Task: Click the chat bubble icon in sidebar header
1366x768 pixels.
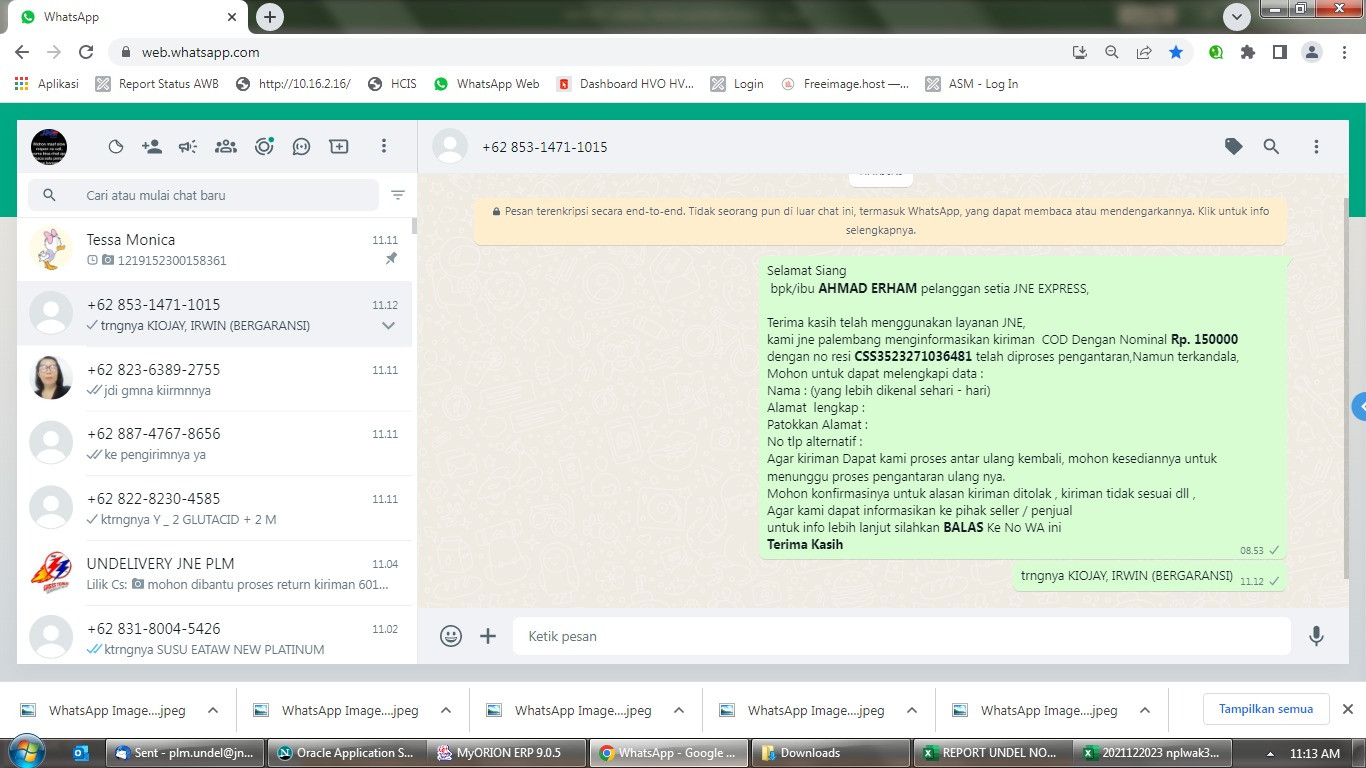Action: click(301, 147)
